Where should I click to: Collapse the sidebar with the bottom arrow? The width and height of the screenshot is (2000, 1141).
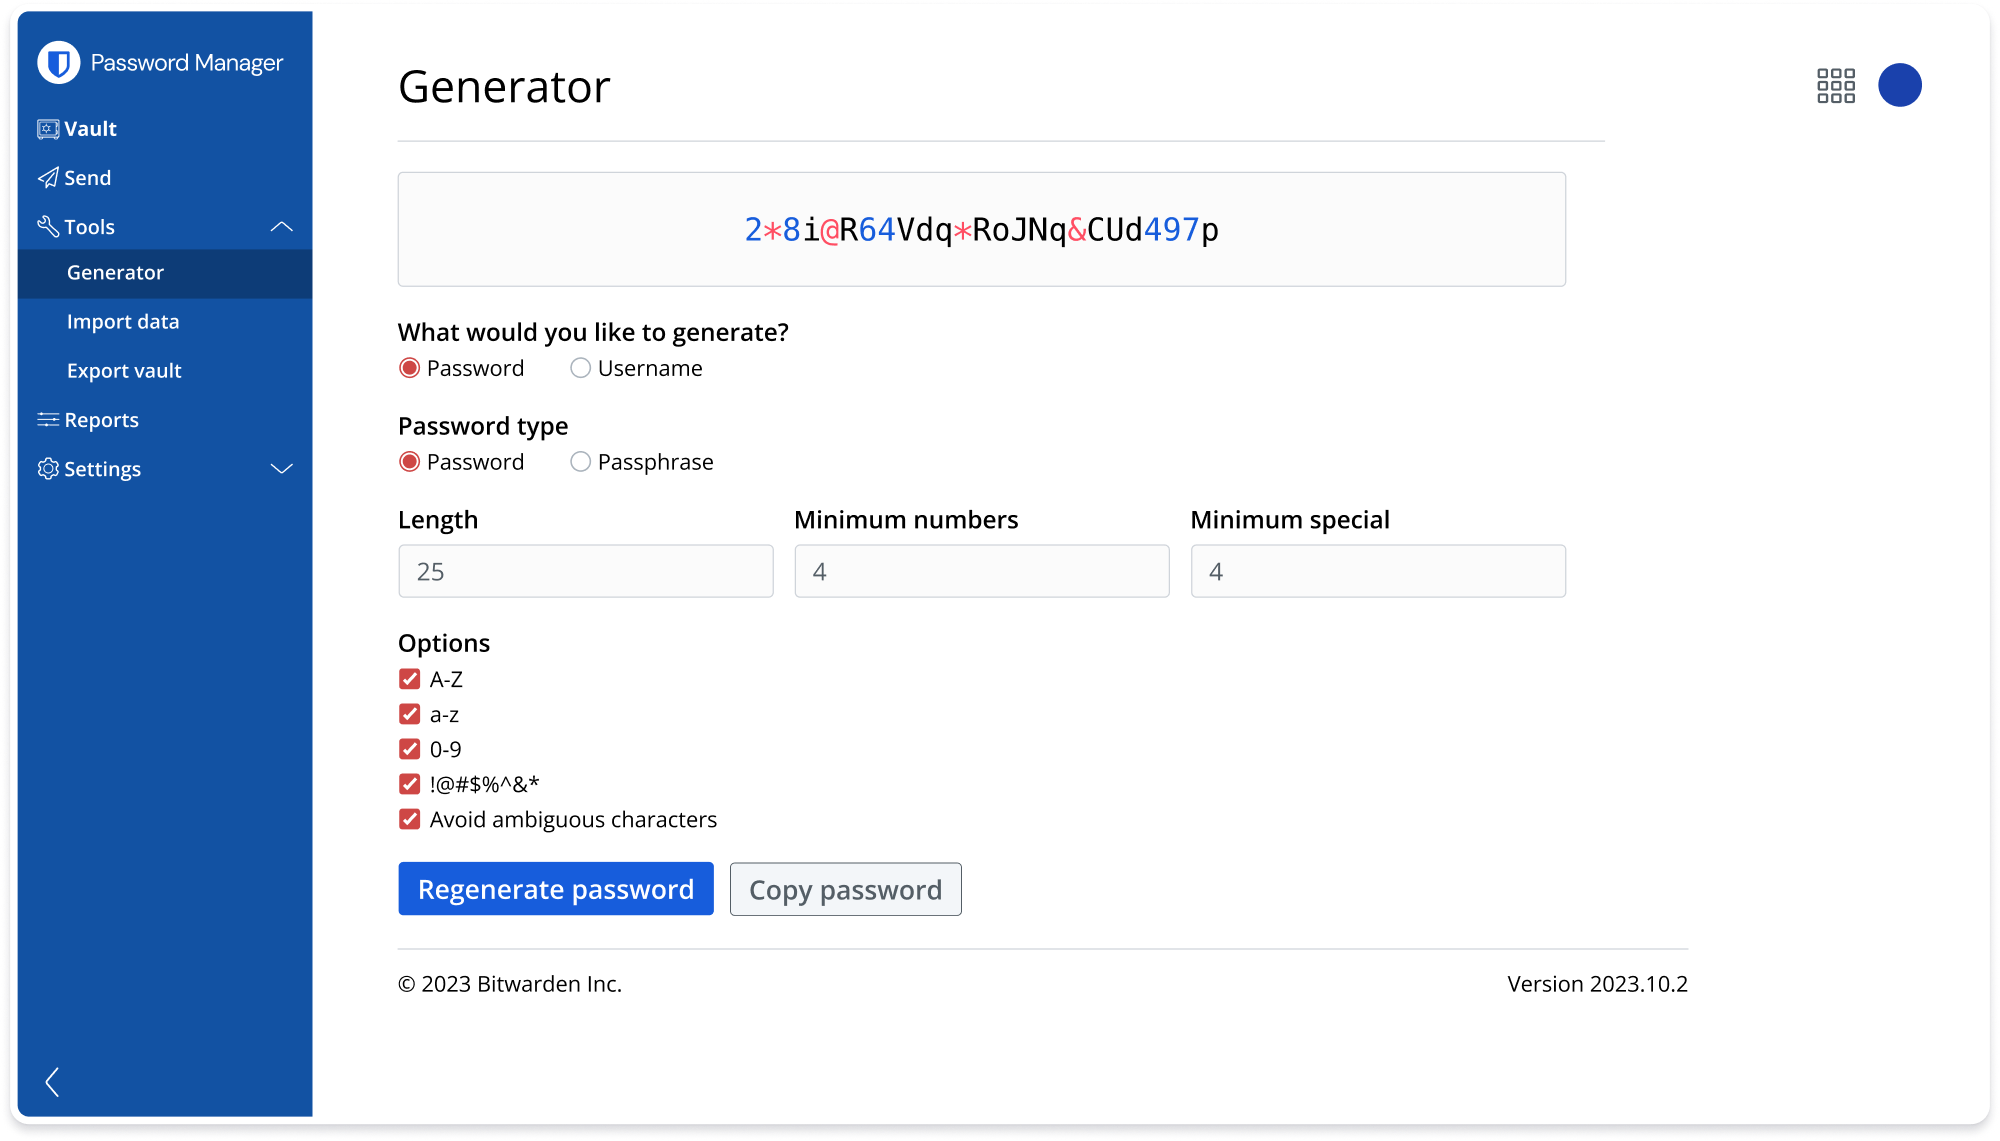point(53,1081)
